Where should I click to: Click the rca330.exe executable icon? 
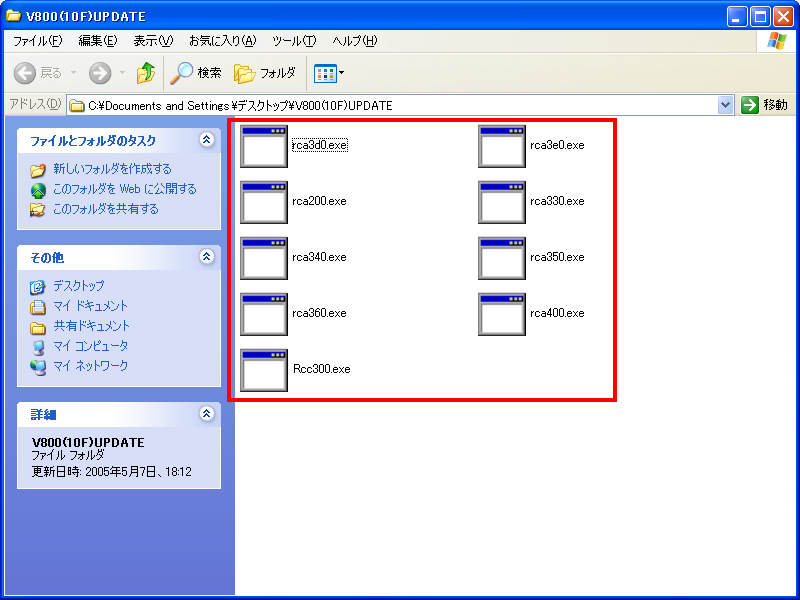pyautogui.click(x=502, y=203)
